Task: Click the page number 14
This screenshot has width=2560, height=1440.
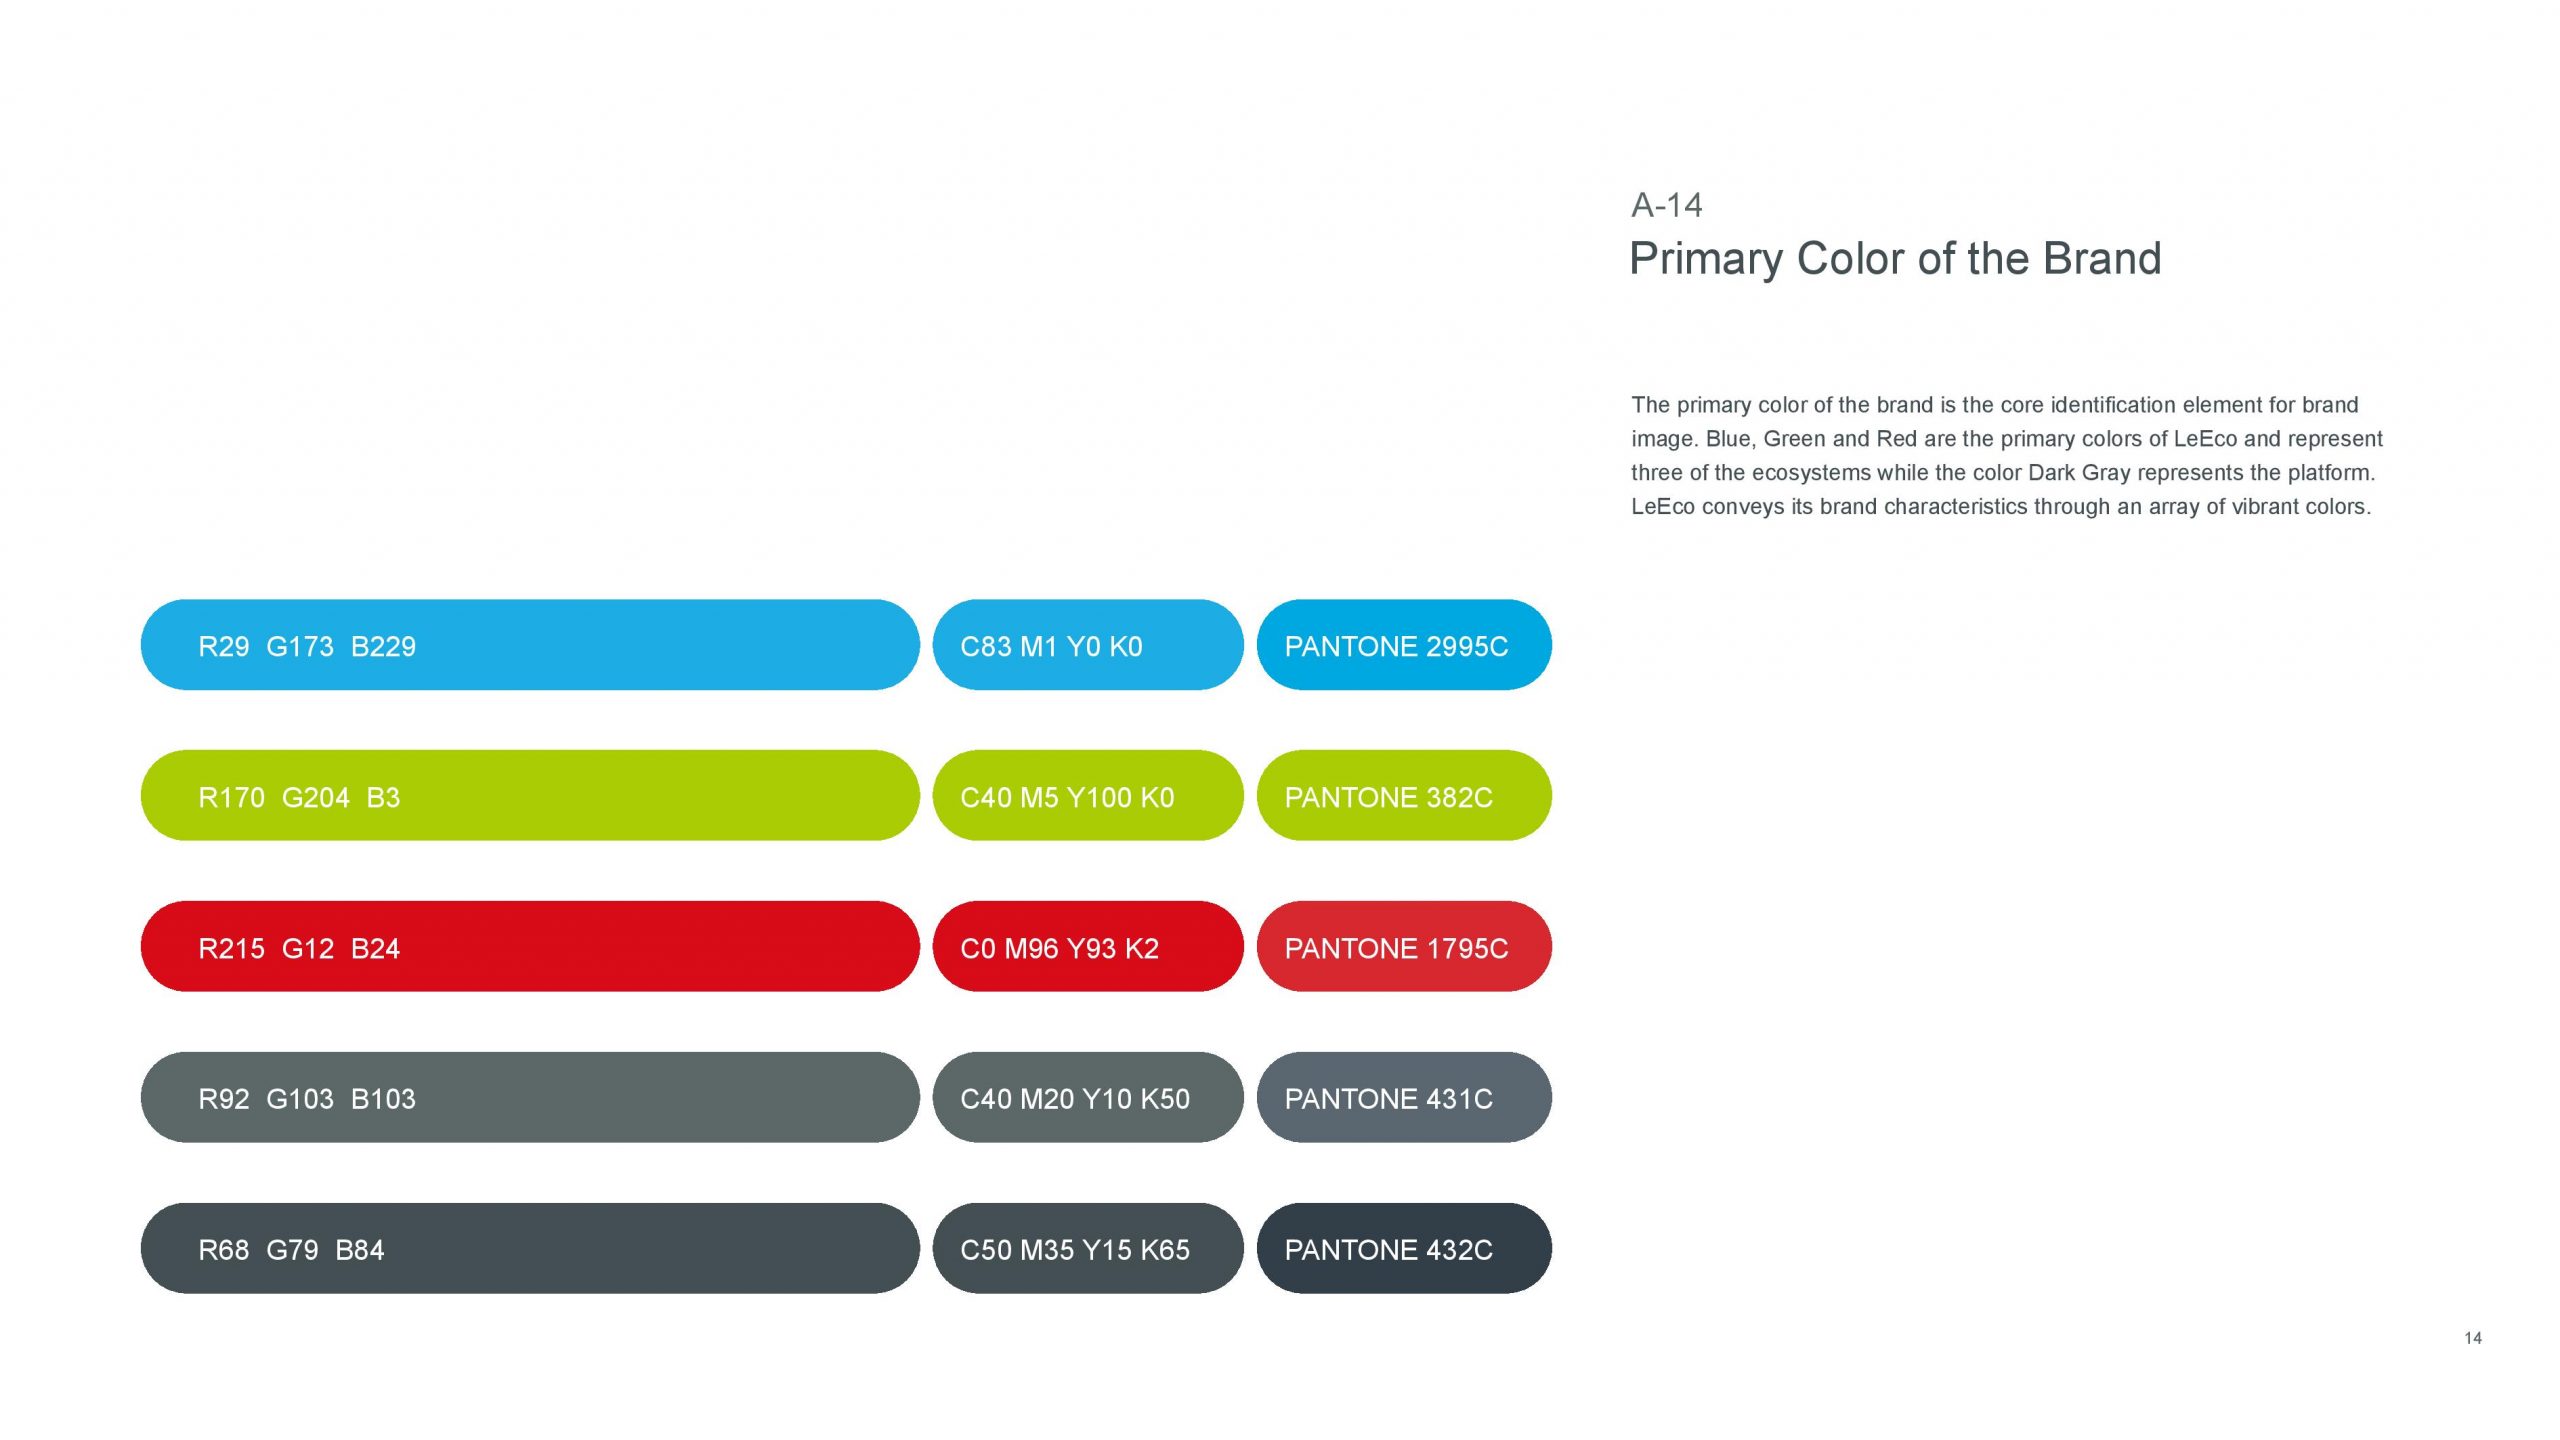Action: [2472, 1338]
